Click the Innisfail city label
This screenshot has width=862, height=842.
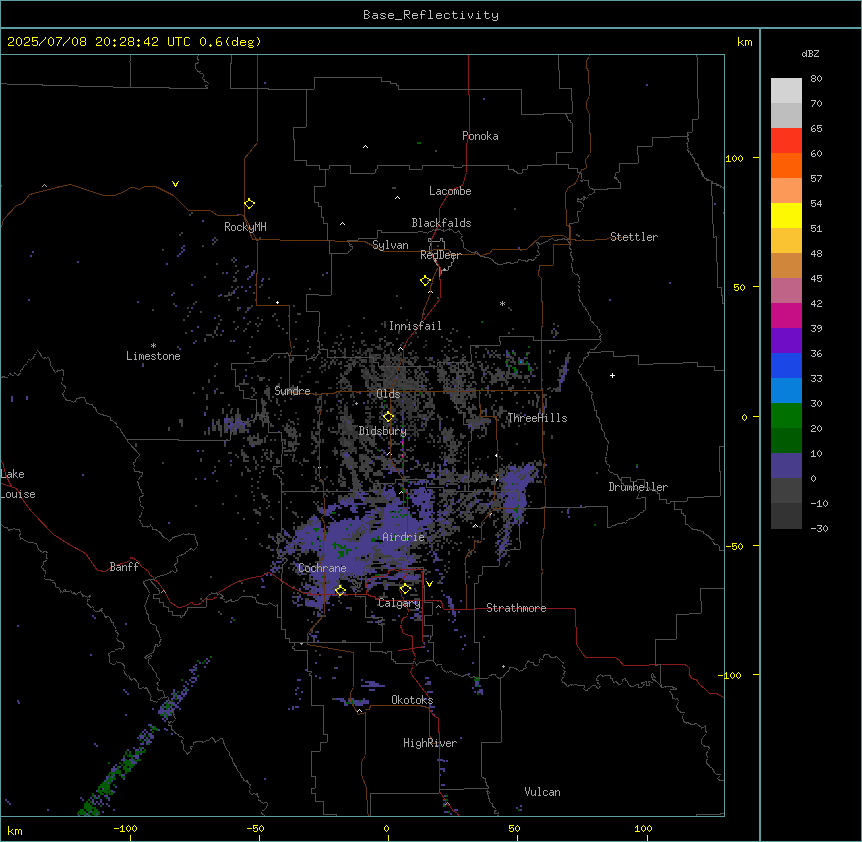pyautogui.click(x=415, y=326)
